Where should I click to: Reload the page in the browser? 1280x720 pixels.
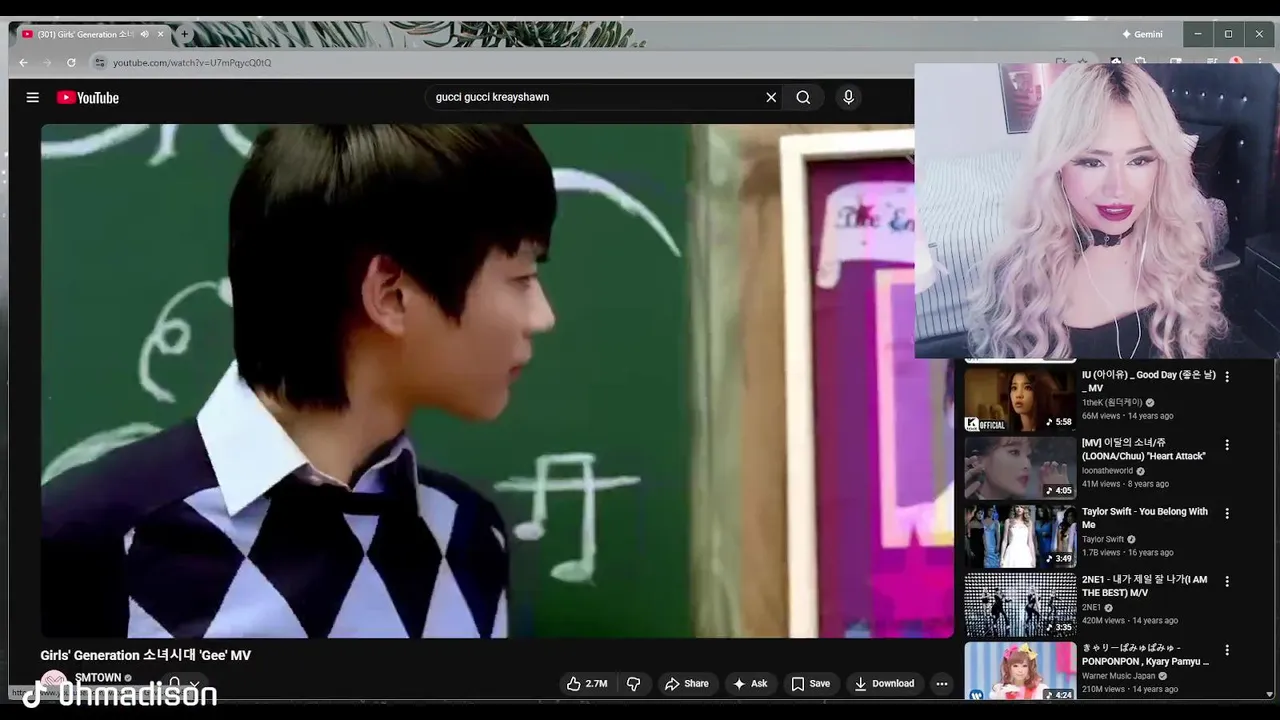(x=71, y=62)
